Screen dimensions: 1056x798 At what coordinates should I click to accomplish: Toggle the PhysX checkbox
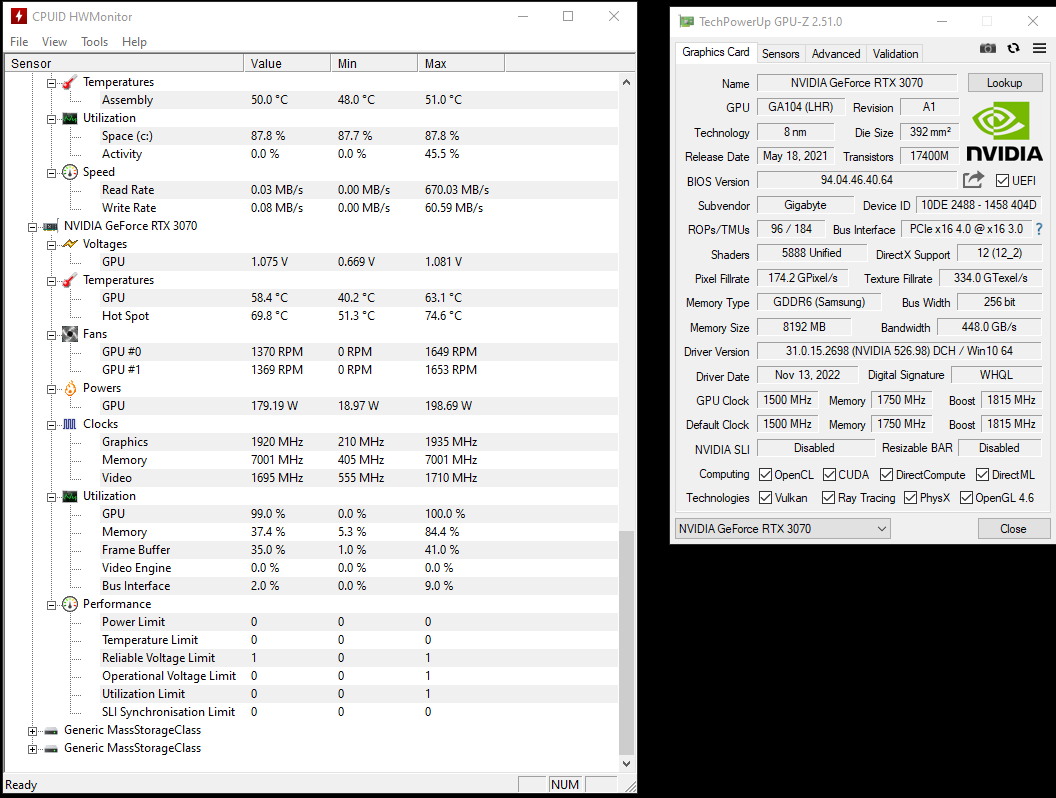911,498
